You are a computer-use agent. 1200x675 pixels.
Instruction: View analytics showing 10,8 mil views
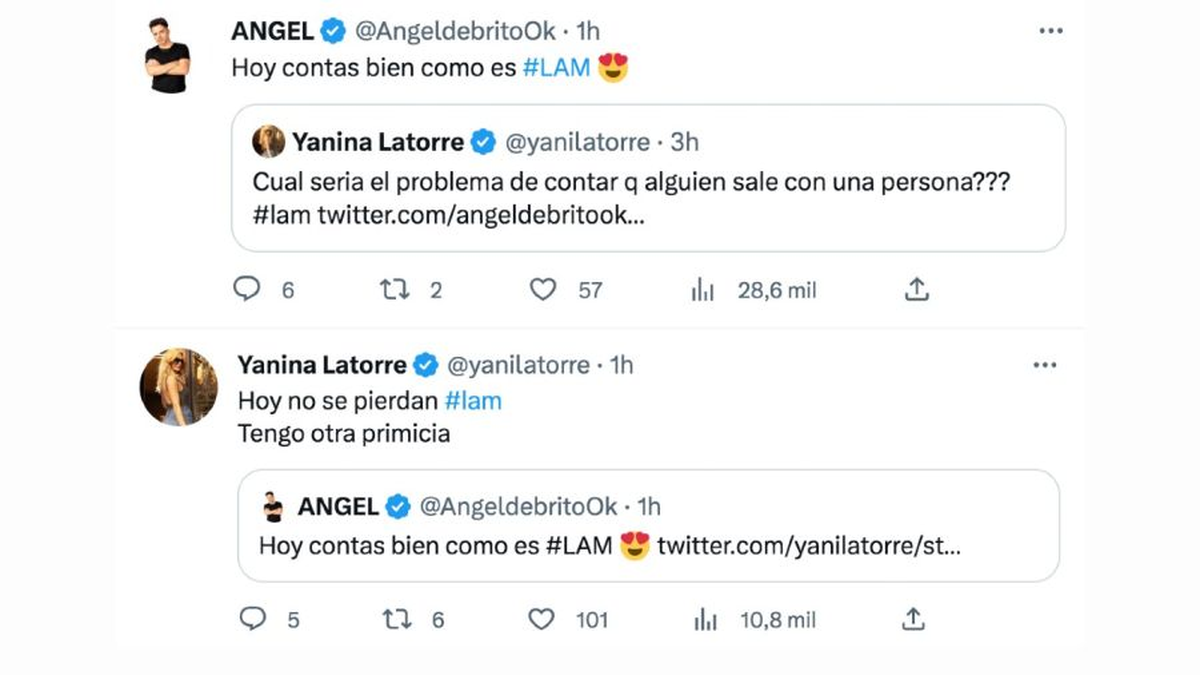click(x=705, y=620)
